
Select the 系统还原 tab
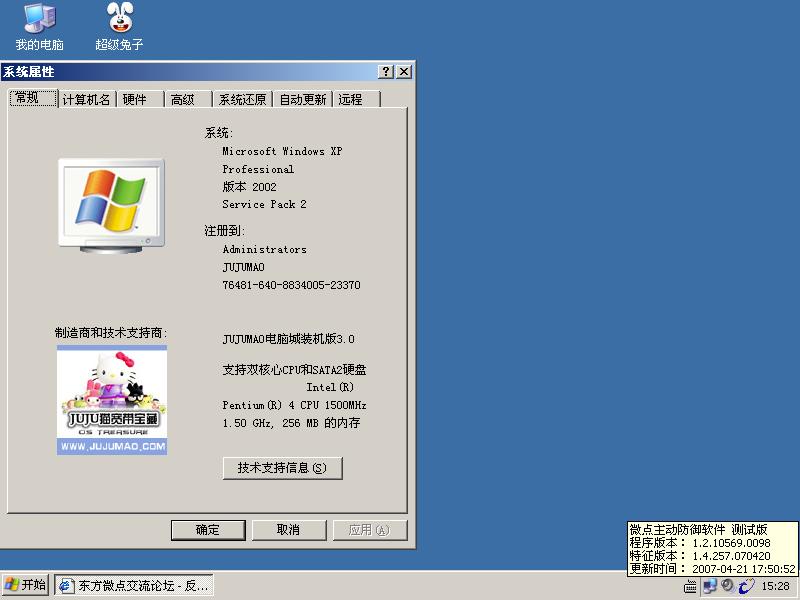(x=242, y=99)
